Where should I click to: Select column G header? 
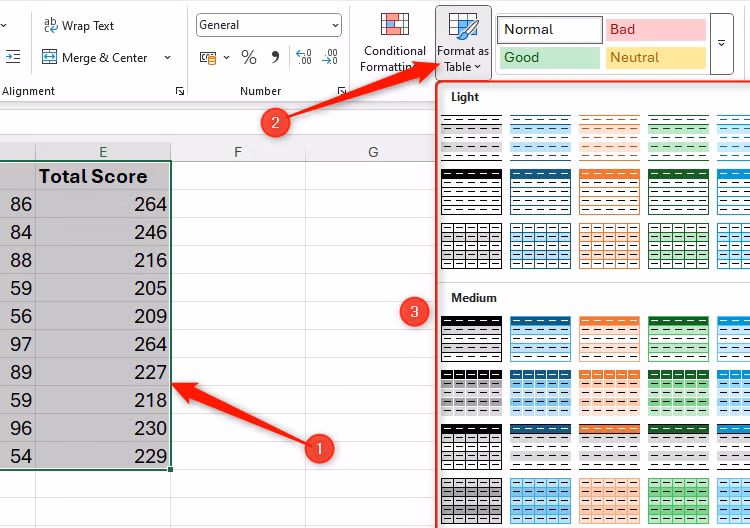[373, 152]
